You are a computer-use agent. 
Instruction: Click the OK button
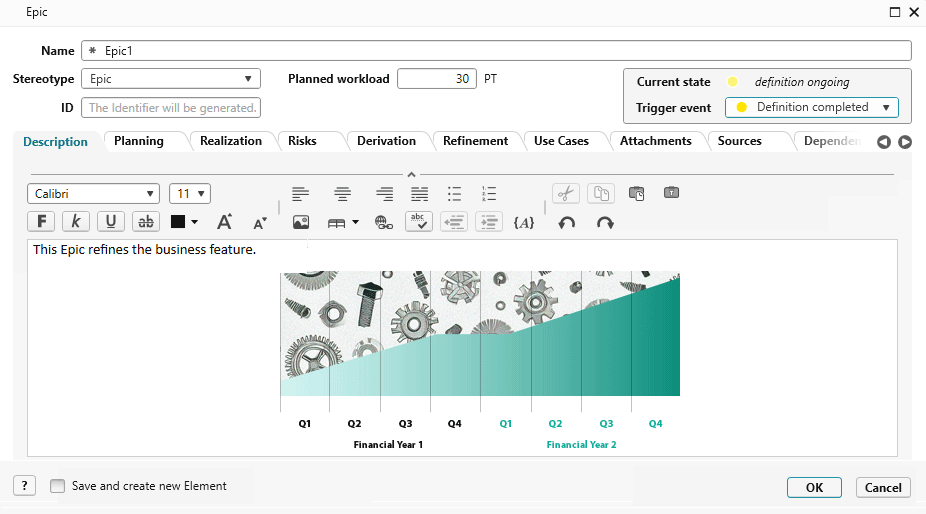(x=814, y=488)
